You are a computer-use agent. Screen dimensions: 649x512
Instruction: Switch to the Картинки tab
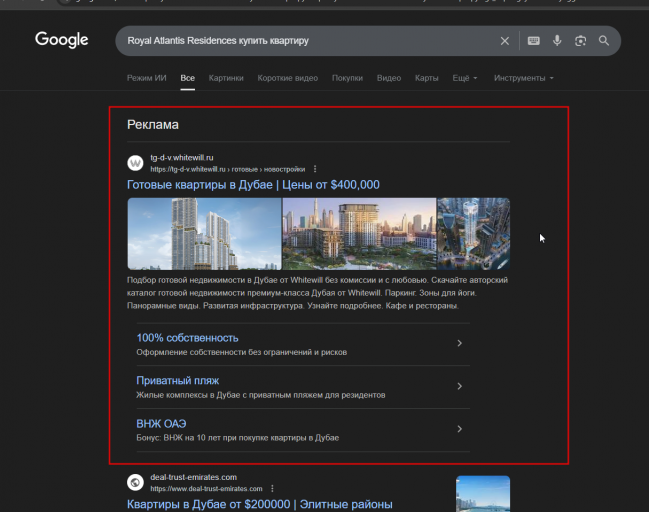click(x=226, y=78)
